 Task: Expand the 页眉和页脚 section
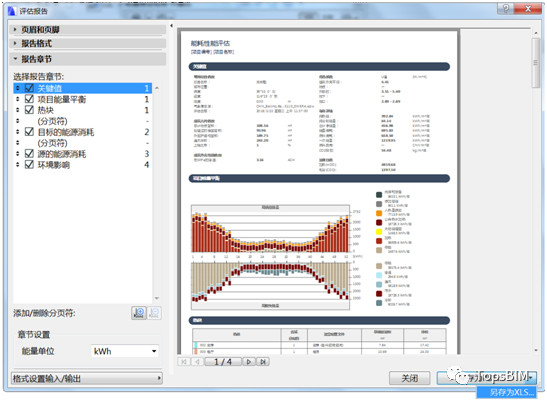coord(88,30)
